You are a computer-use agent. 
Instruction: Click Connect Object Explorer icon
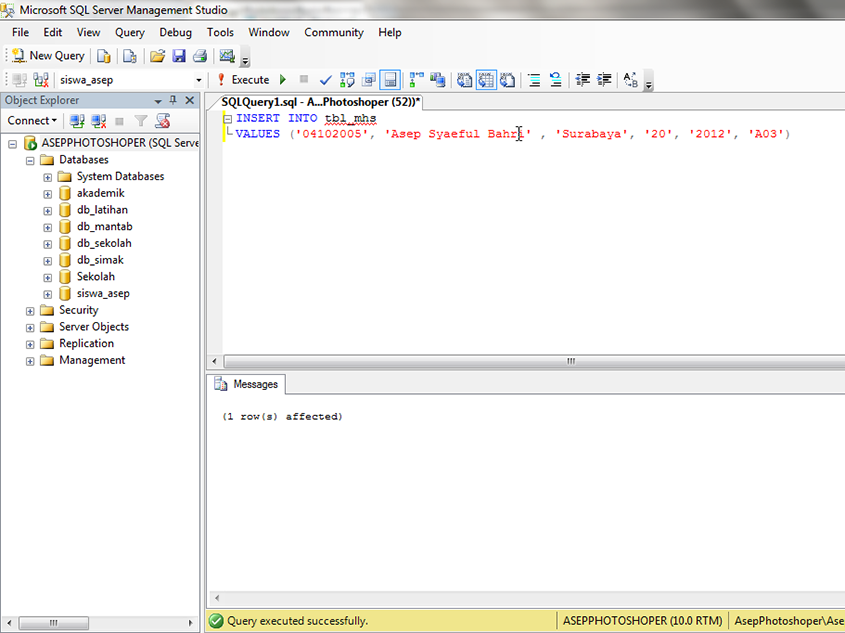[77, 121]
